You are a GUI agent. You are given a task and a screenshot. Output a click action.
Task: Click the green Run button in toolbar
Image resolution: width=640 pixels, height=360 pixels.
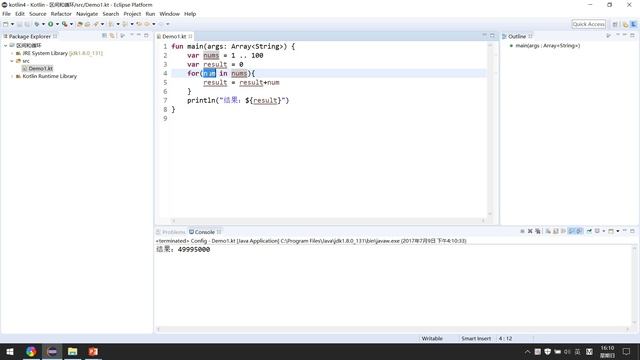tap(51, 24)
